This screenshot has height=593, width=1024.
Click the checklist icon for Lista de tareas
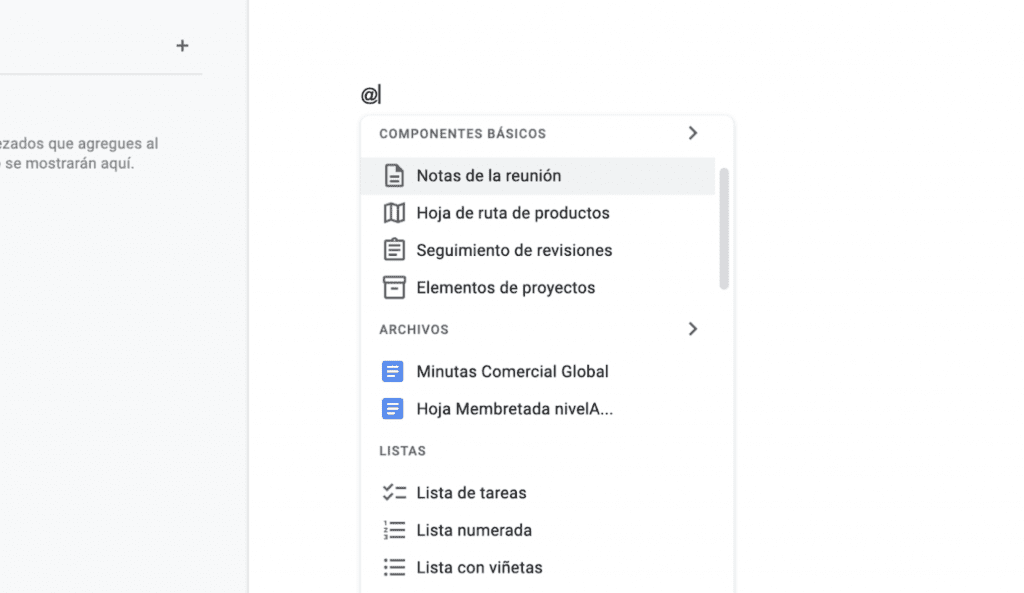coord(394,493)
